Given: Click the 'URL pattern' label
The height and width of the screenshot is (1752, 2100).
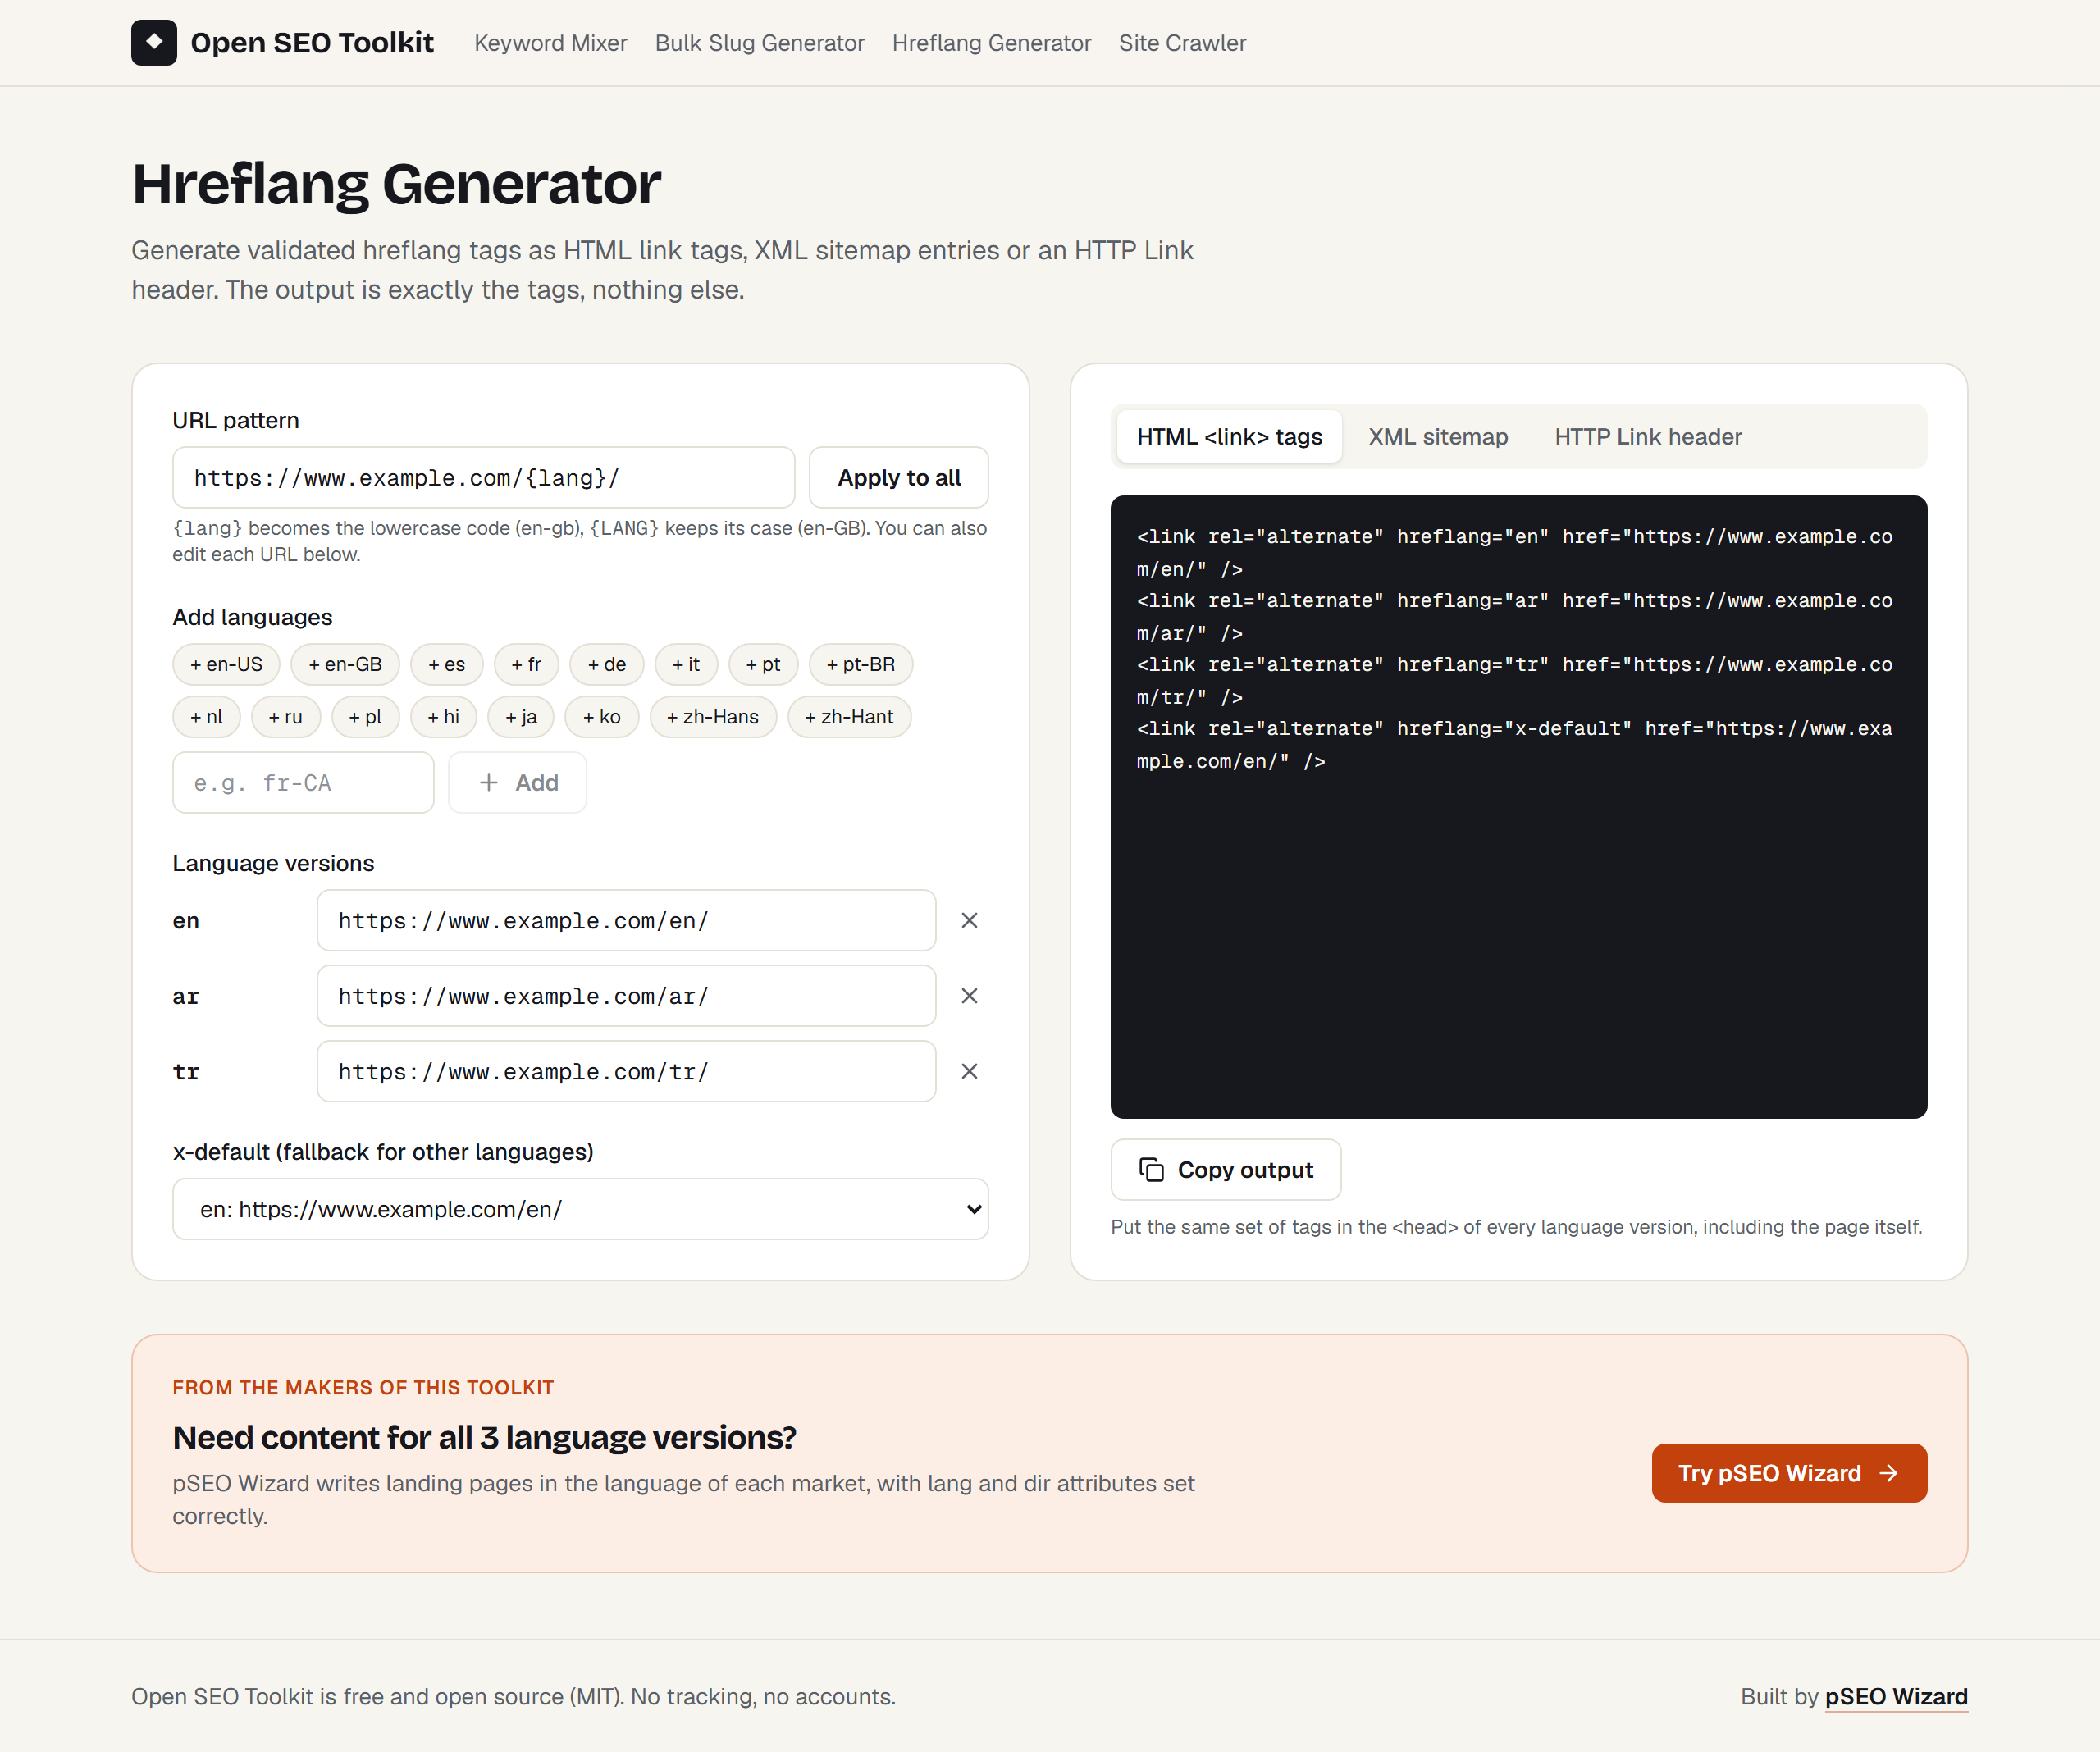Looking at the screenshot, I should [x=235, y=420].
